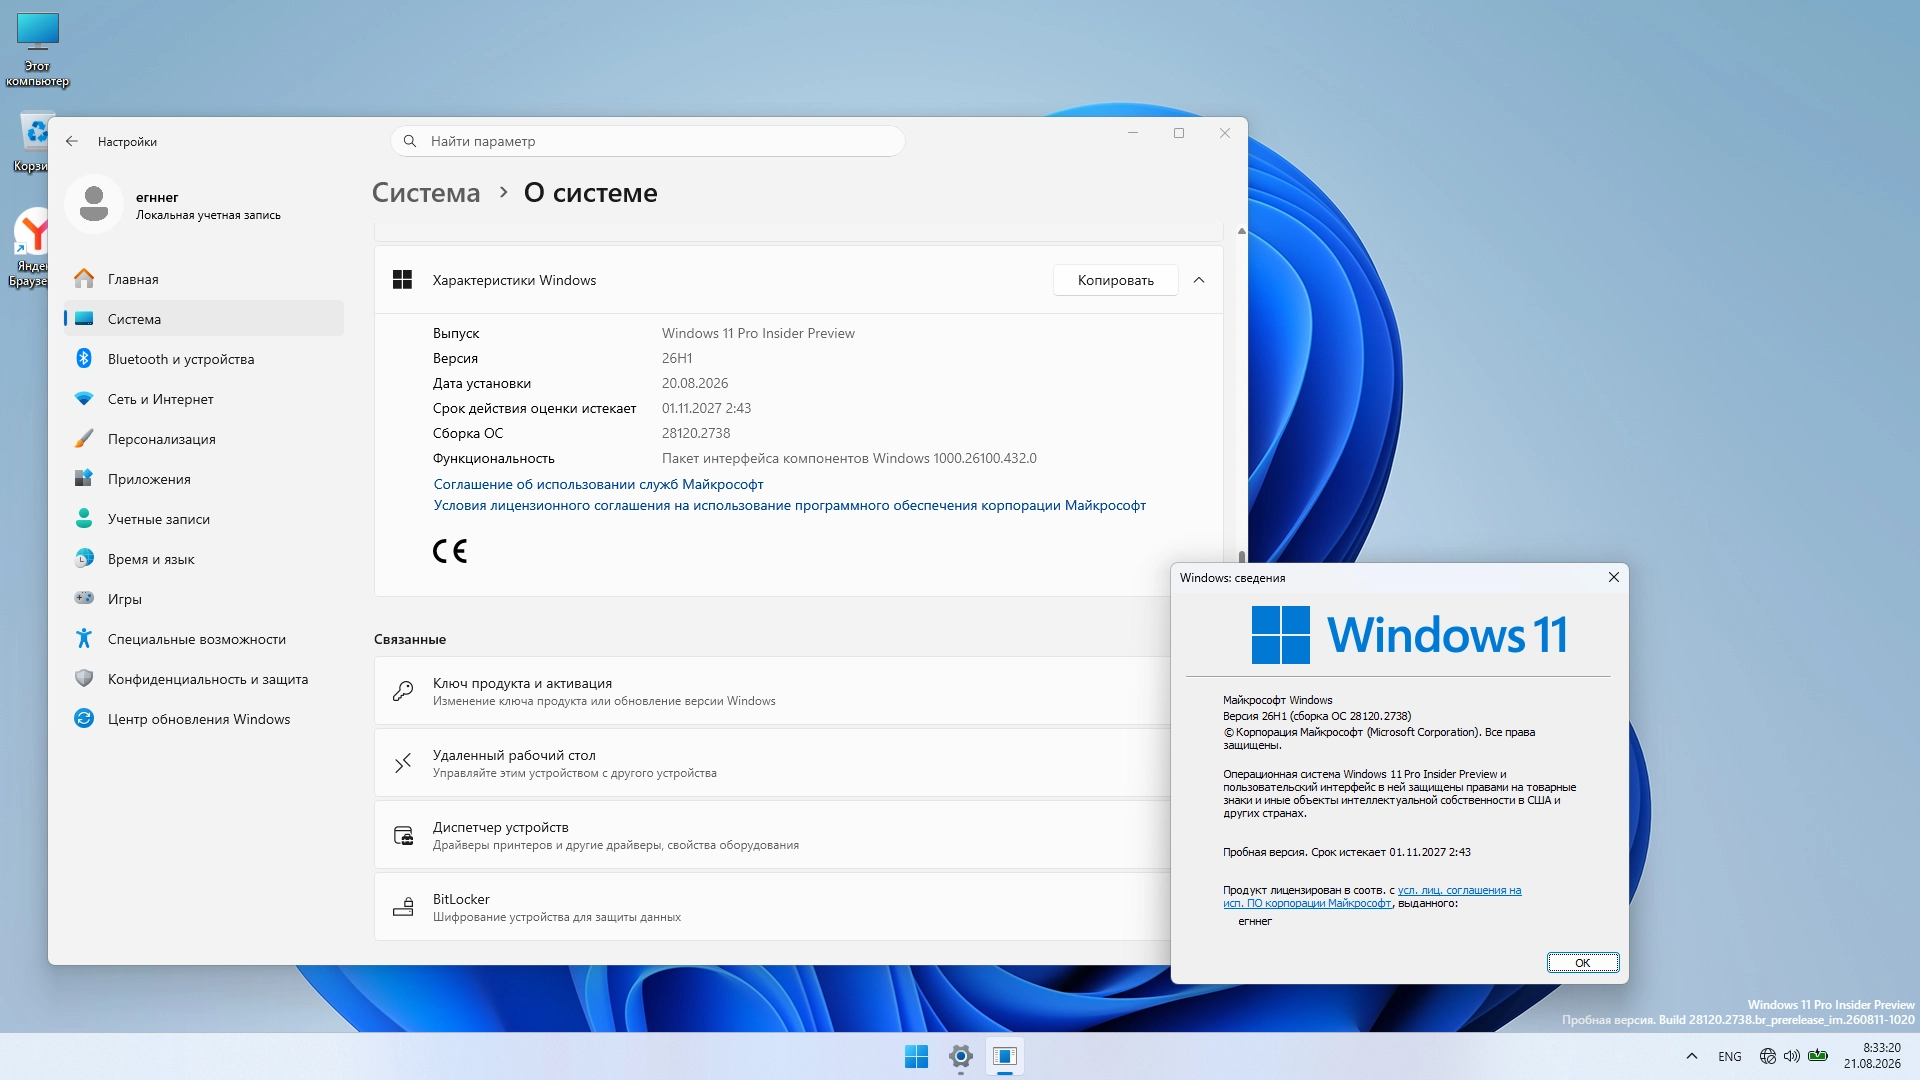
Task: Click the Найти параметр search field
Action: (x=648, y=141)
